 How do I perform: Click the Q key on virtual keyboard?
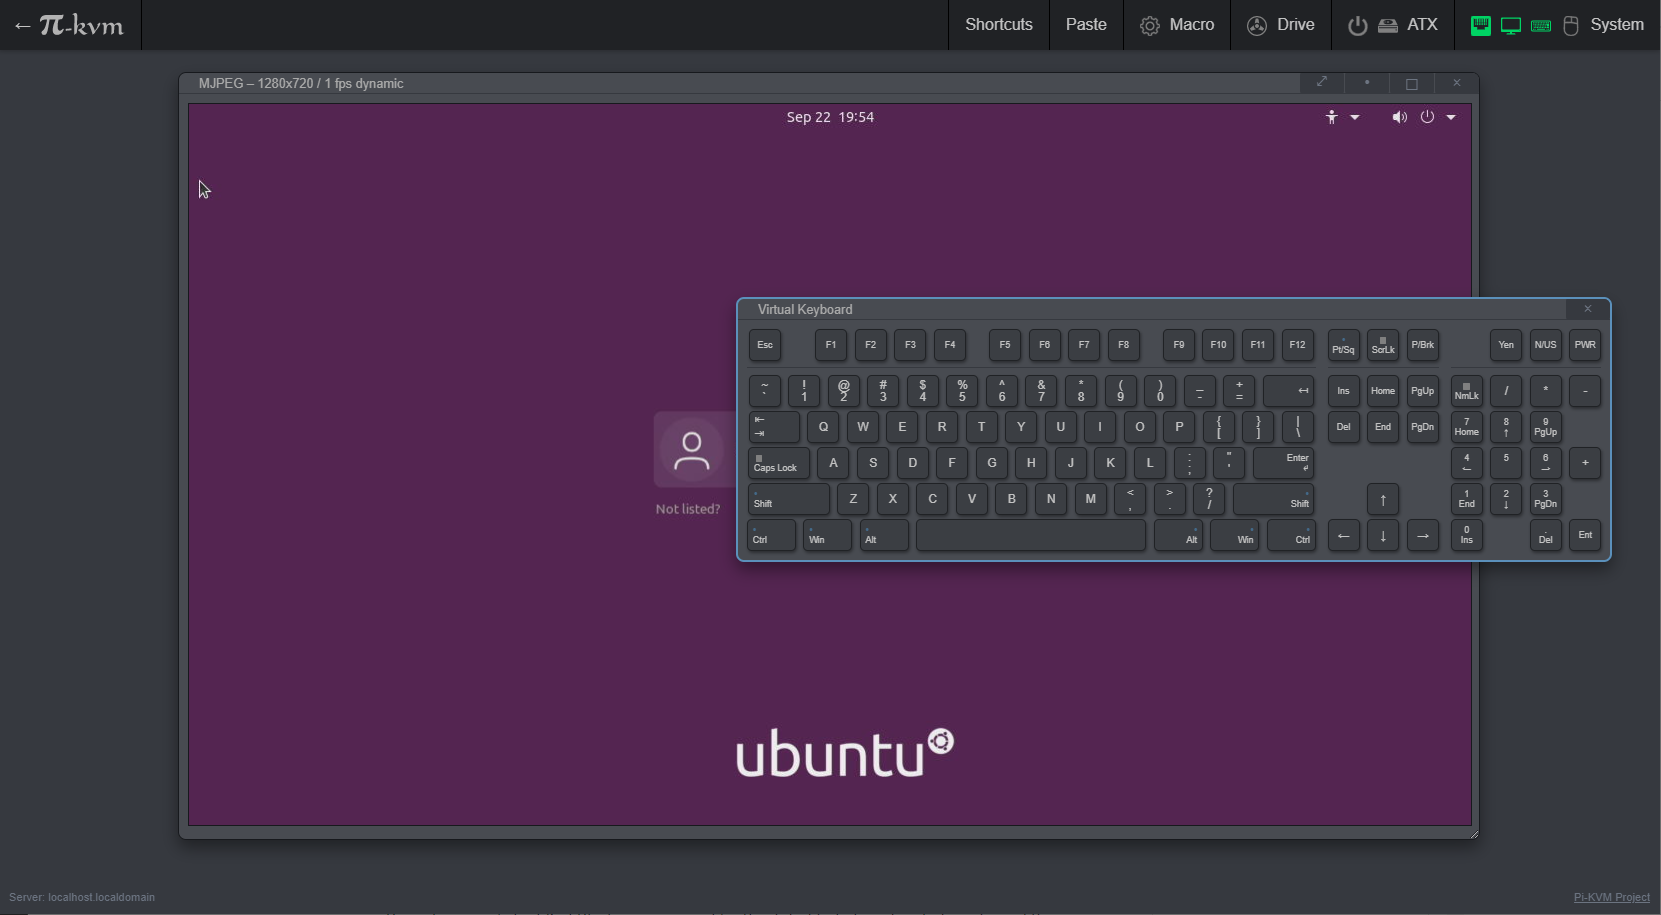tap(823, 427)
